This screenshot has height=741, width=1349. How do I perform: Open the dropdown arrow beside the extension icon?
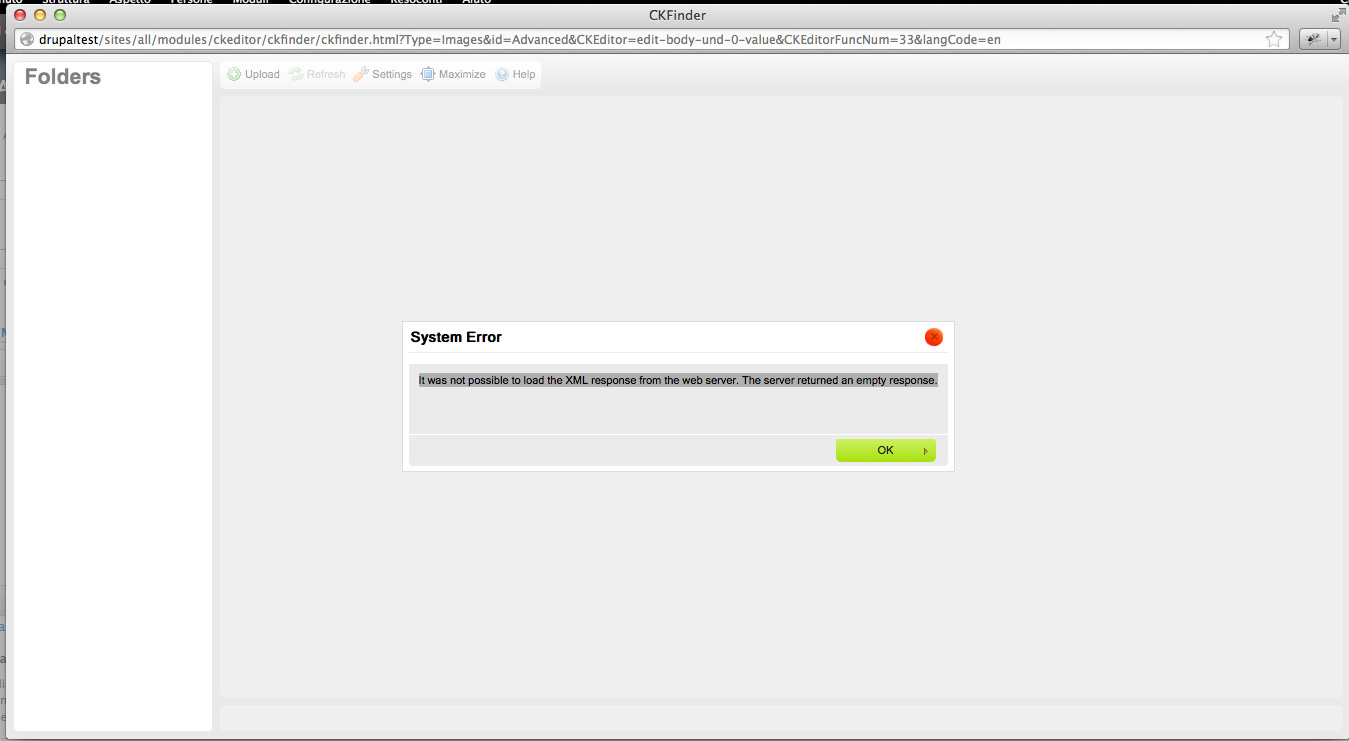[x=1333, y=39]
